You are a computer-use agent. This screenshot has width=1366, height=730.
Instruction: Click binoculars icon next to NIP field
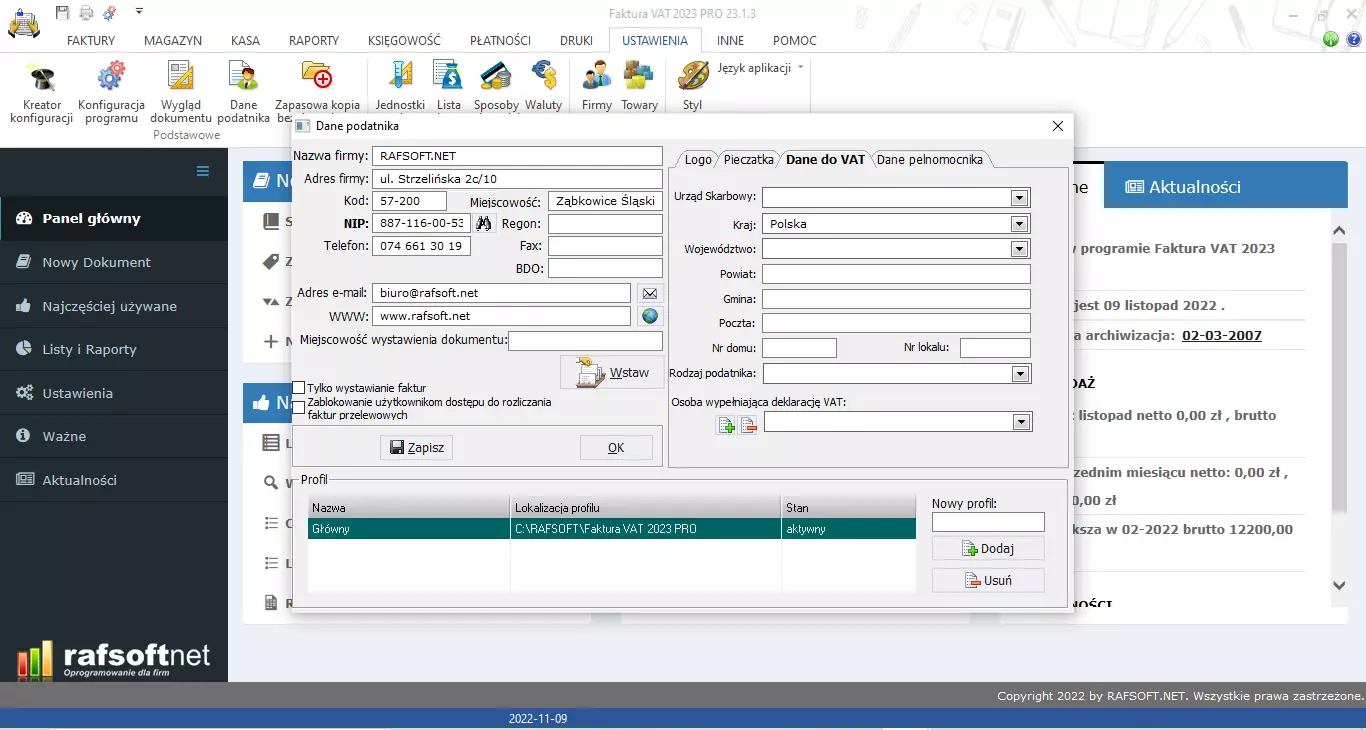[x=484, y=224]
